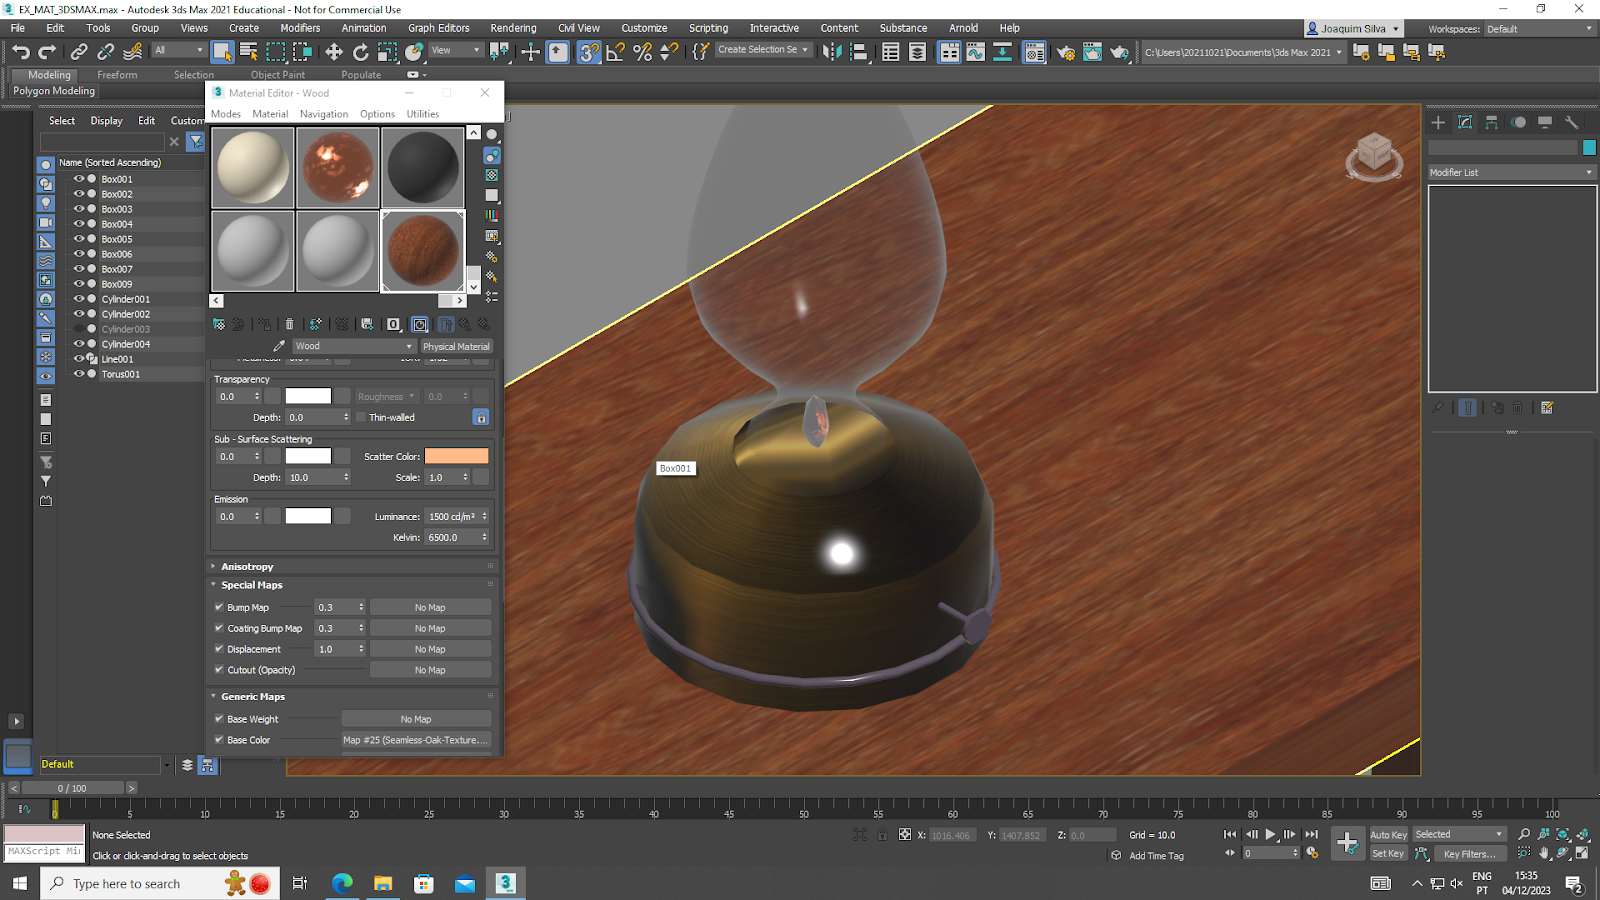The width and height of the screenshot is (1600, 900).
Task: Open File Explorer from taskbar
Action: tap(383, 883)
